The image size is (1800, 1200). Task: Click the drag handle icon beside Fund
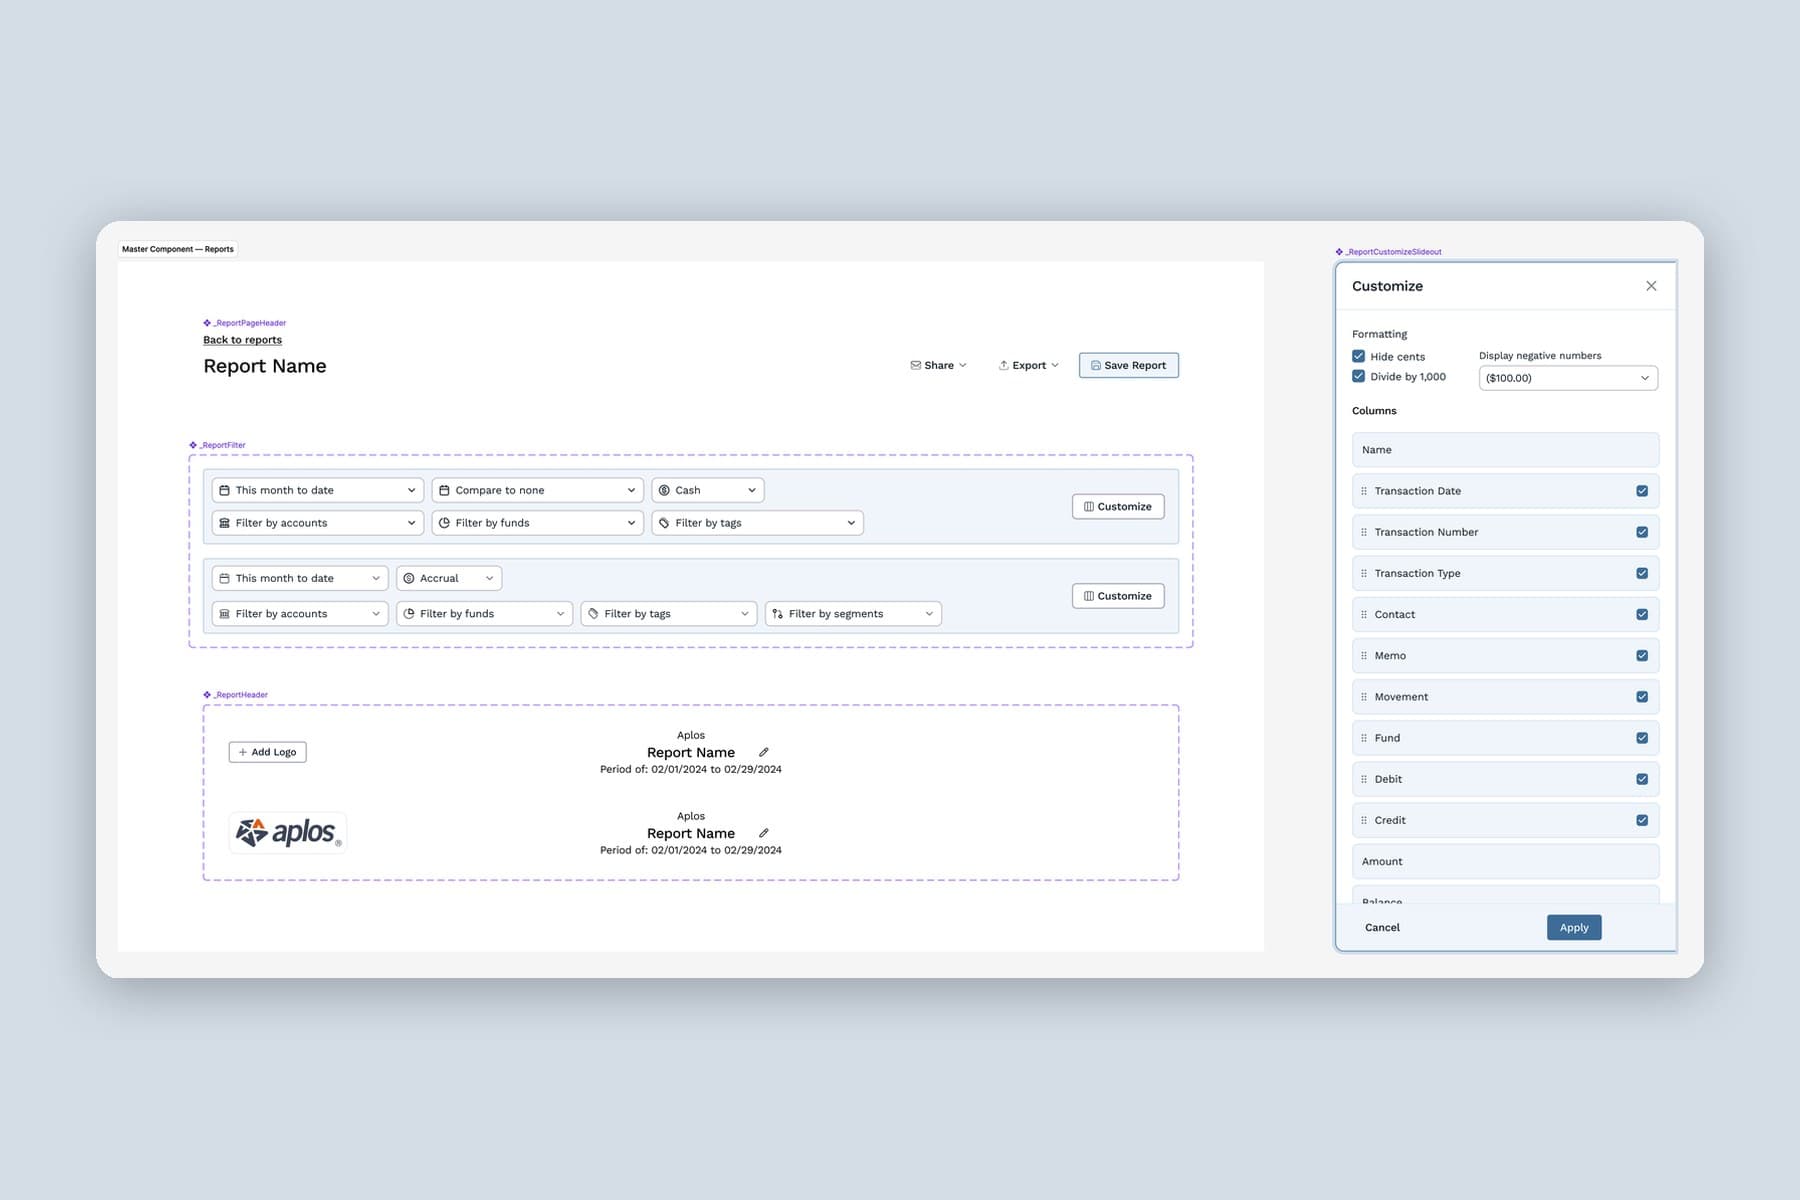pos(1364,738)
